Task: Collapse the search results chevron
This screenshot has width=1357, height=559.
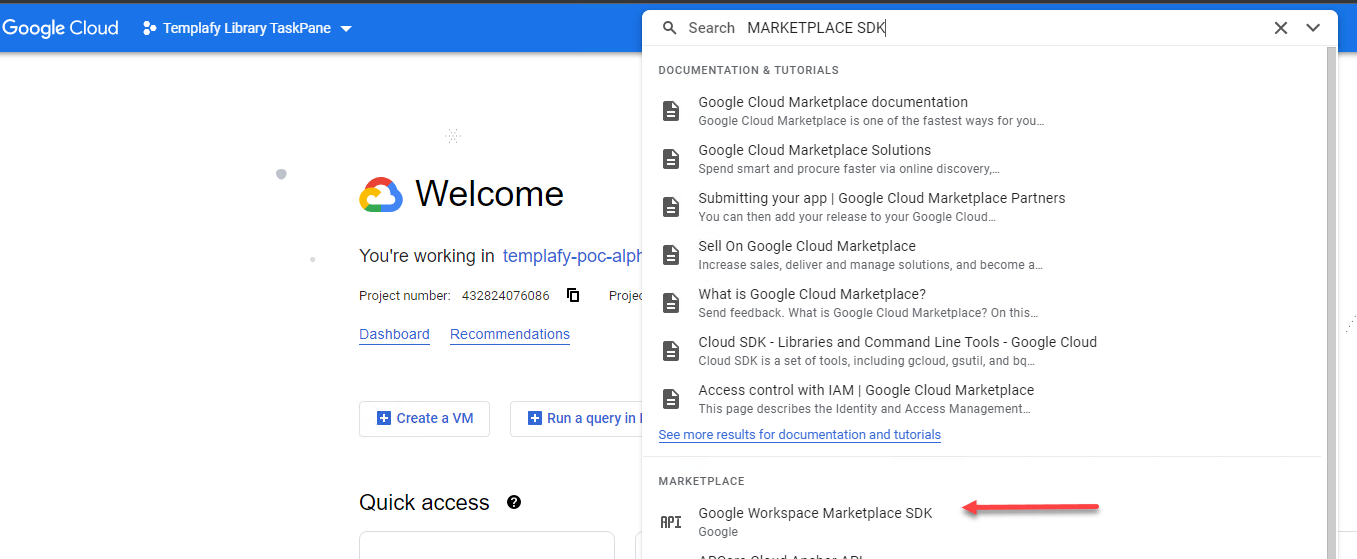Action: coord(1314,28)
